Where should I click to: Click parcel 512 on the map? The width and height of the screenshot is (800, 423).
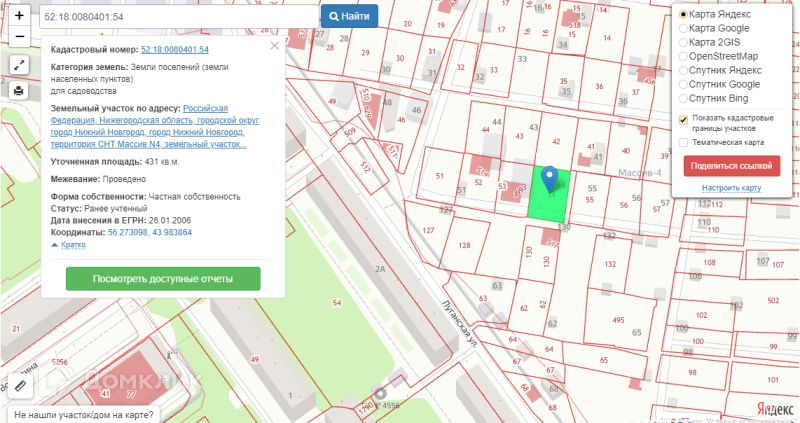365,167
